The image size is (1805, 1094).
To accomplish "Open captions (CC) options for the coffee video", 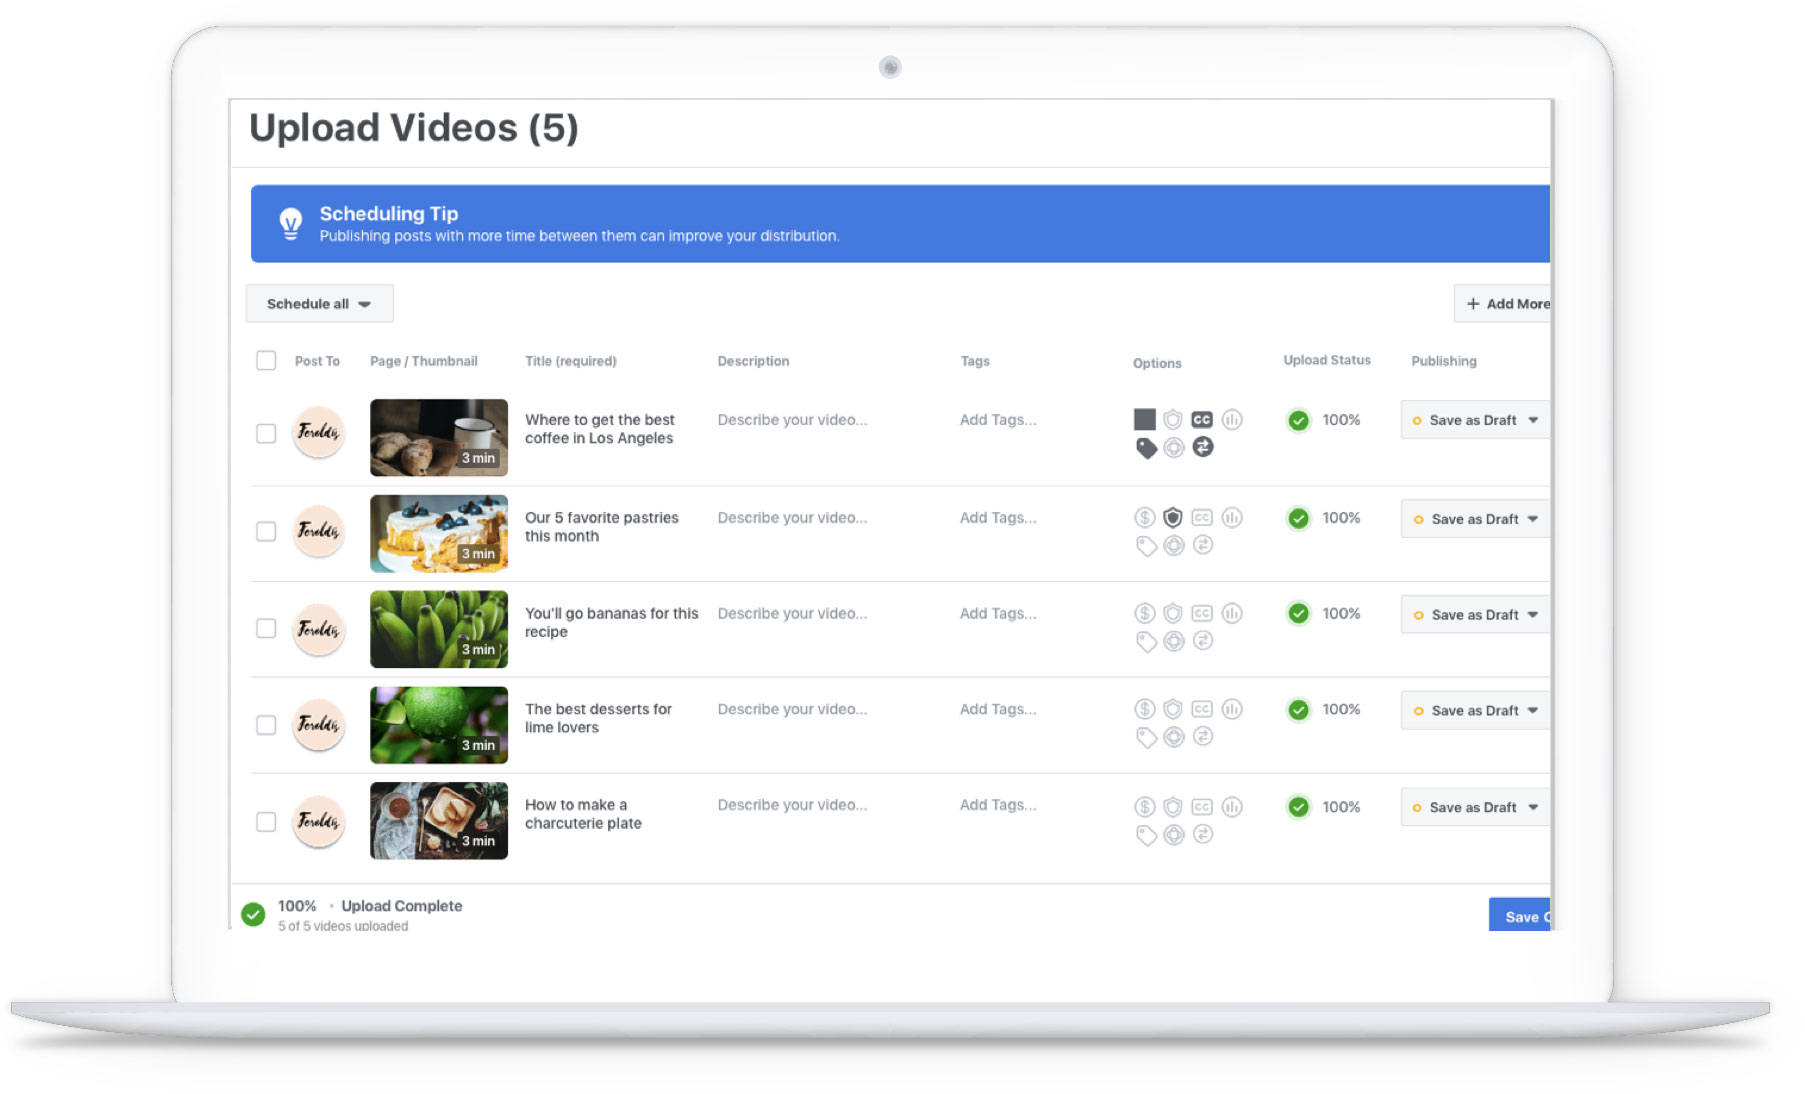I will [x=1202, y=419].
